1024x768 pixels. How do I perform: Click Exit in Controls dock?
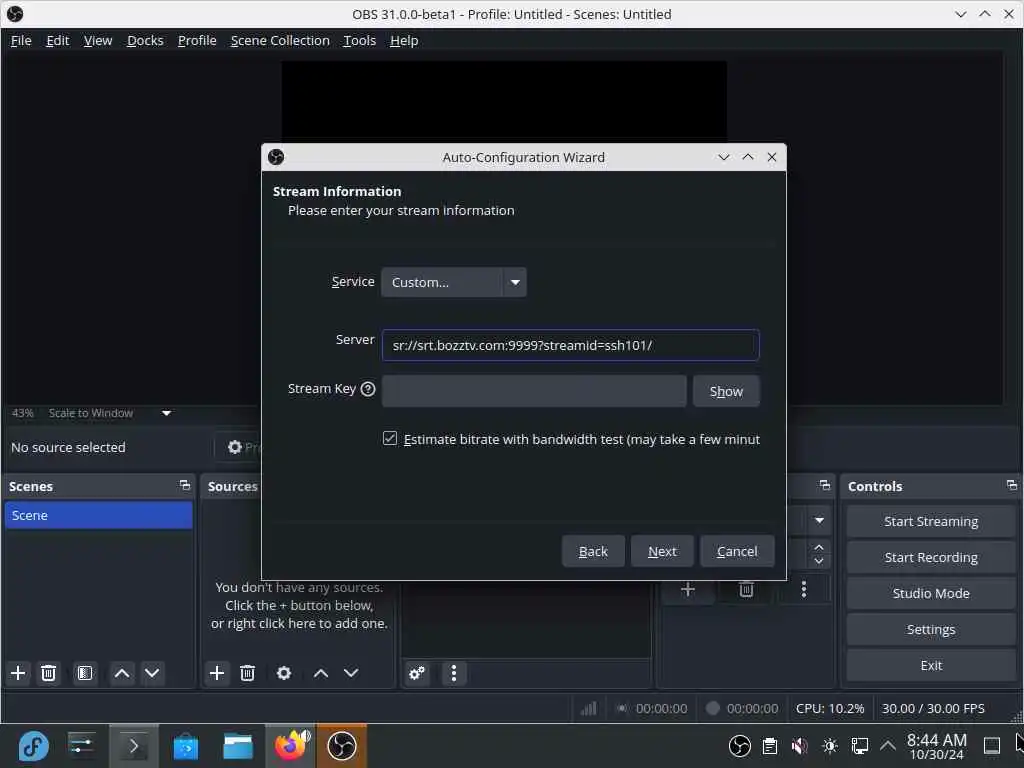pyautogui.click(x=931, y=665)
